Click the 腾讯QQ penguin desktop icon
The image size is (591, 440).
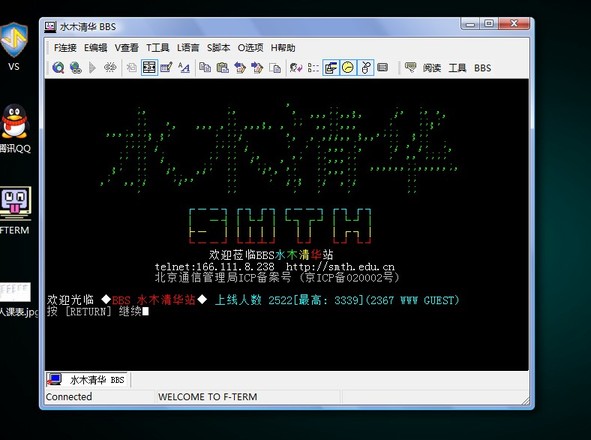pyautogui.click(x=14, y=121)
